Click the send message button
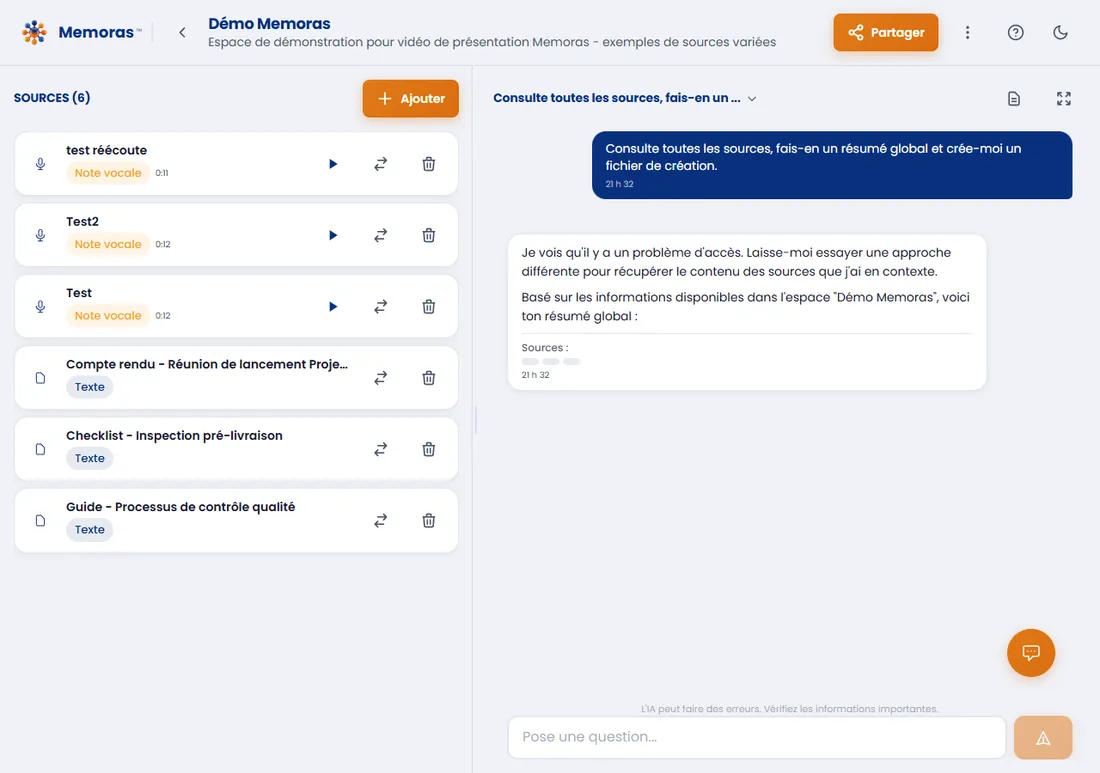 pyautogui.click(x=1042, y=737)
